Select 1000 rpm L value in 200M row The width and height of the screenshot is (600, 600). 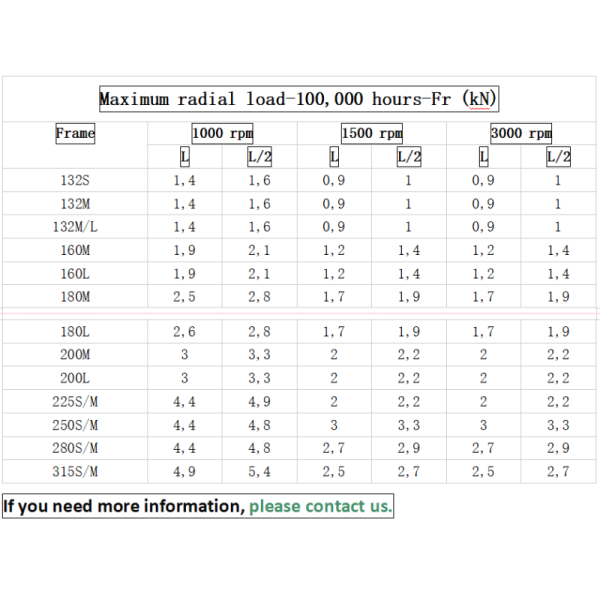[x=184, y=355]
